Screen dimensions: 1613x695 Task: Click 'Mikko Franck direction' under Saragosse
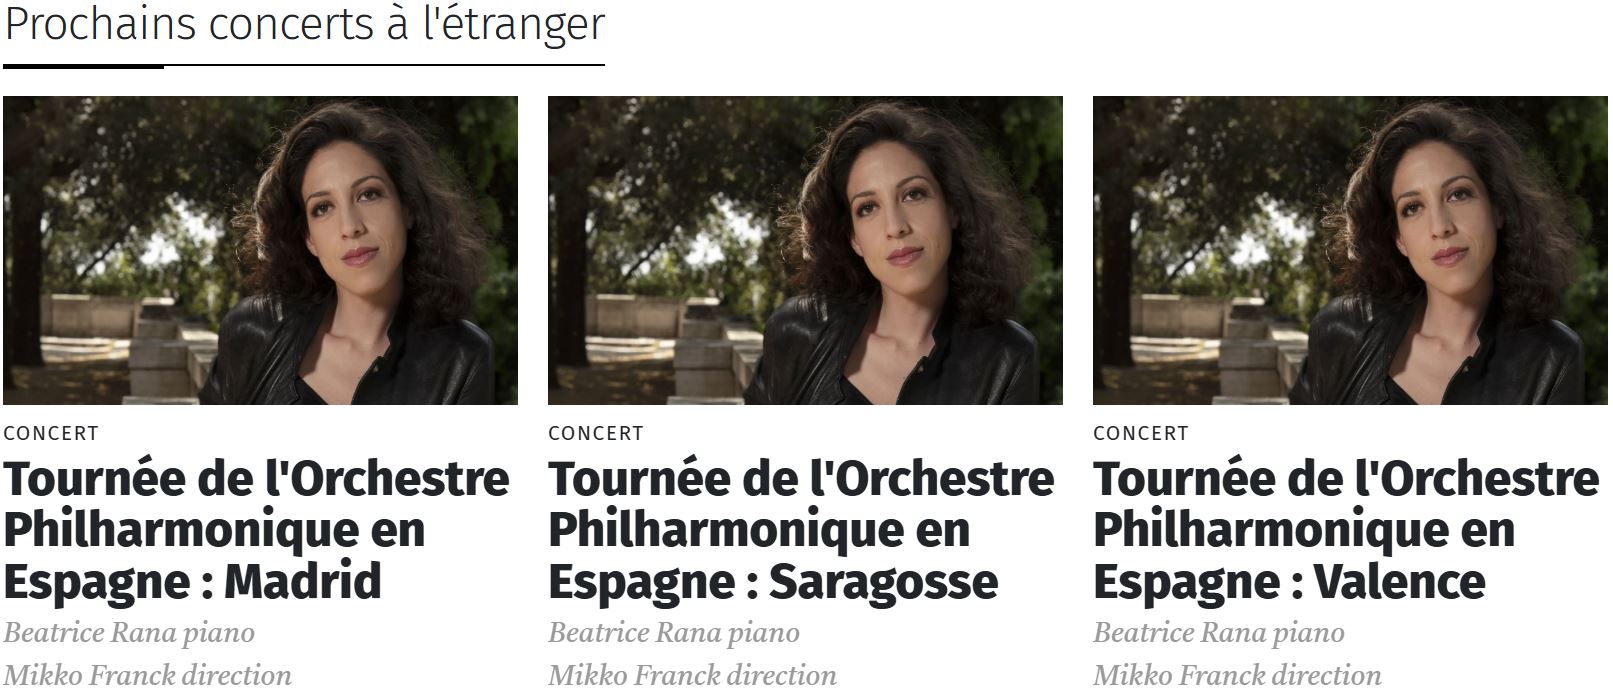tap(692, 675)
